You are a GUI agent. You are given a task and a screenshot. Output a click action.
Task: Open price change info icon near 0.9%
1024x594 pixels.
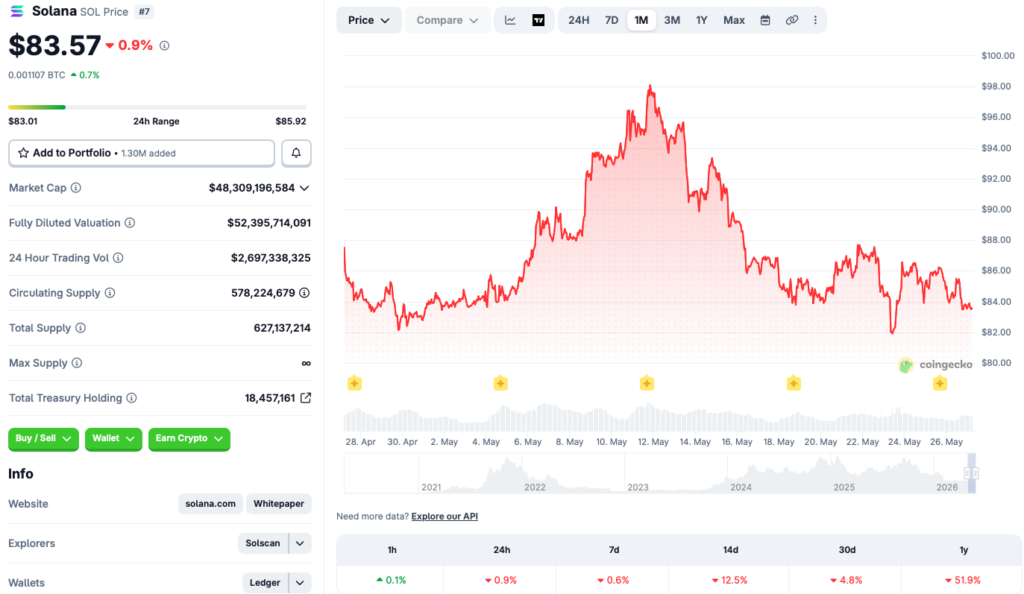click(x=165, y=46)
